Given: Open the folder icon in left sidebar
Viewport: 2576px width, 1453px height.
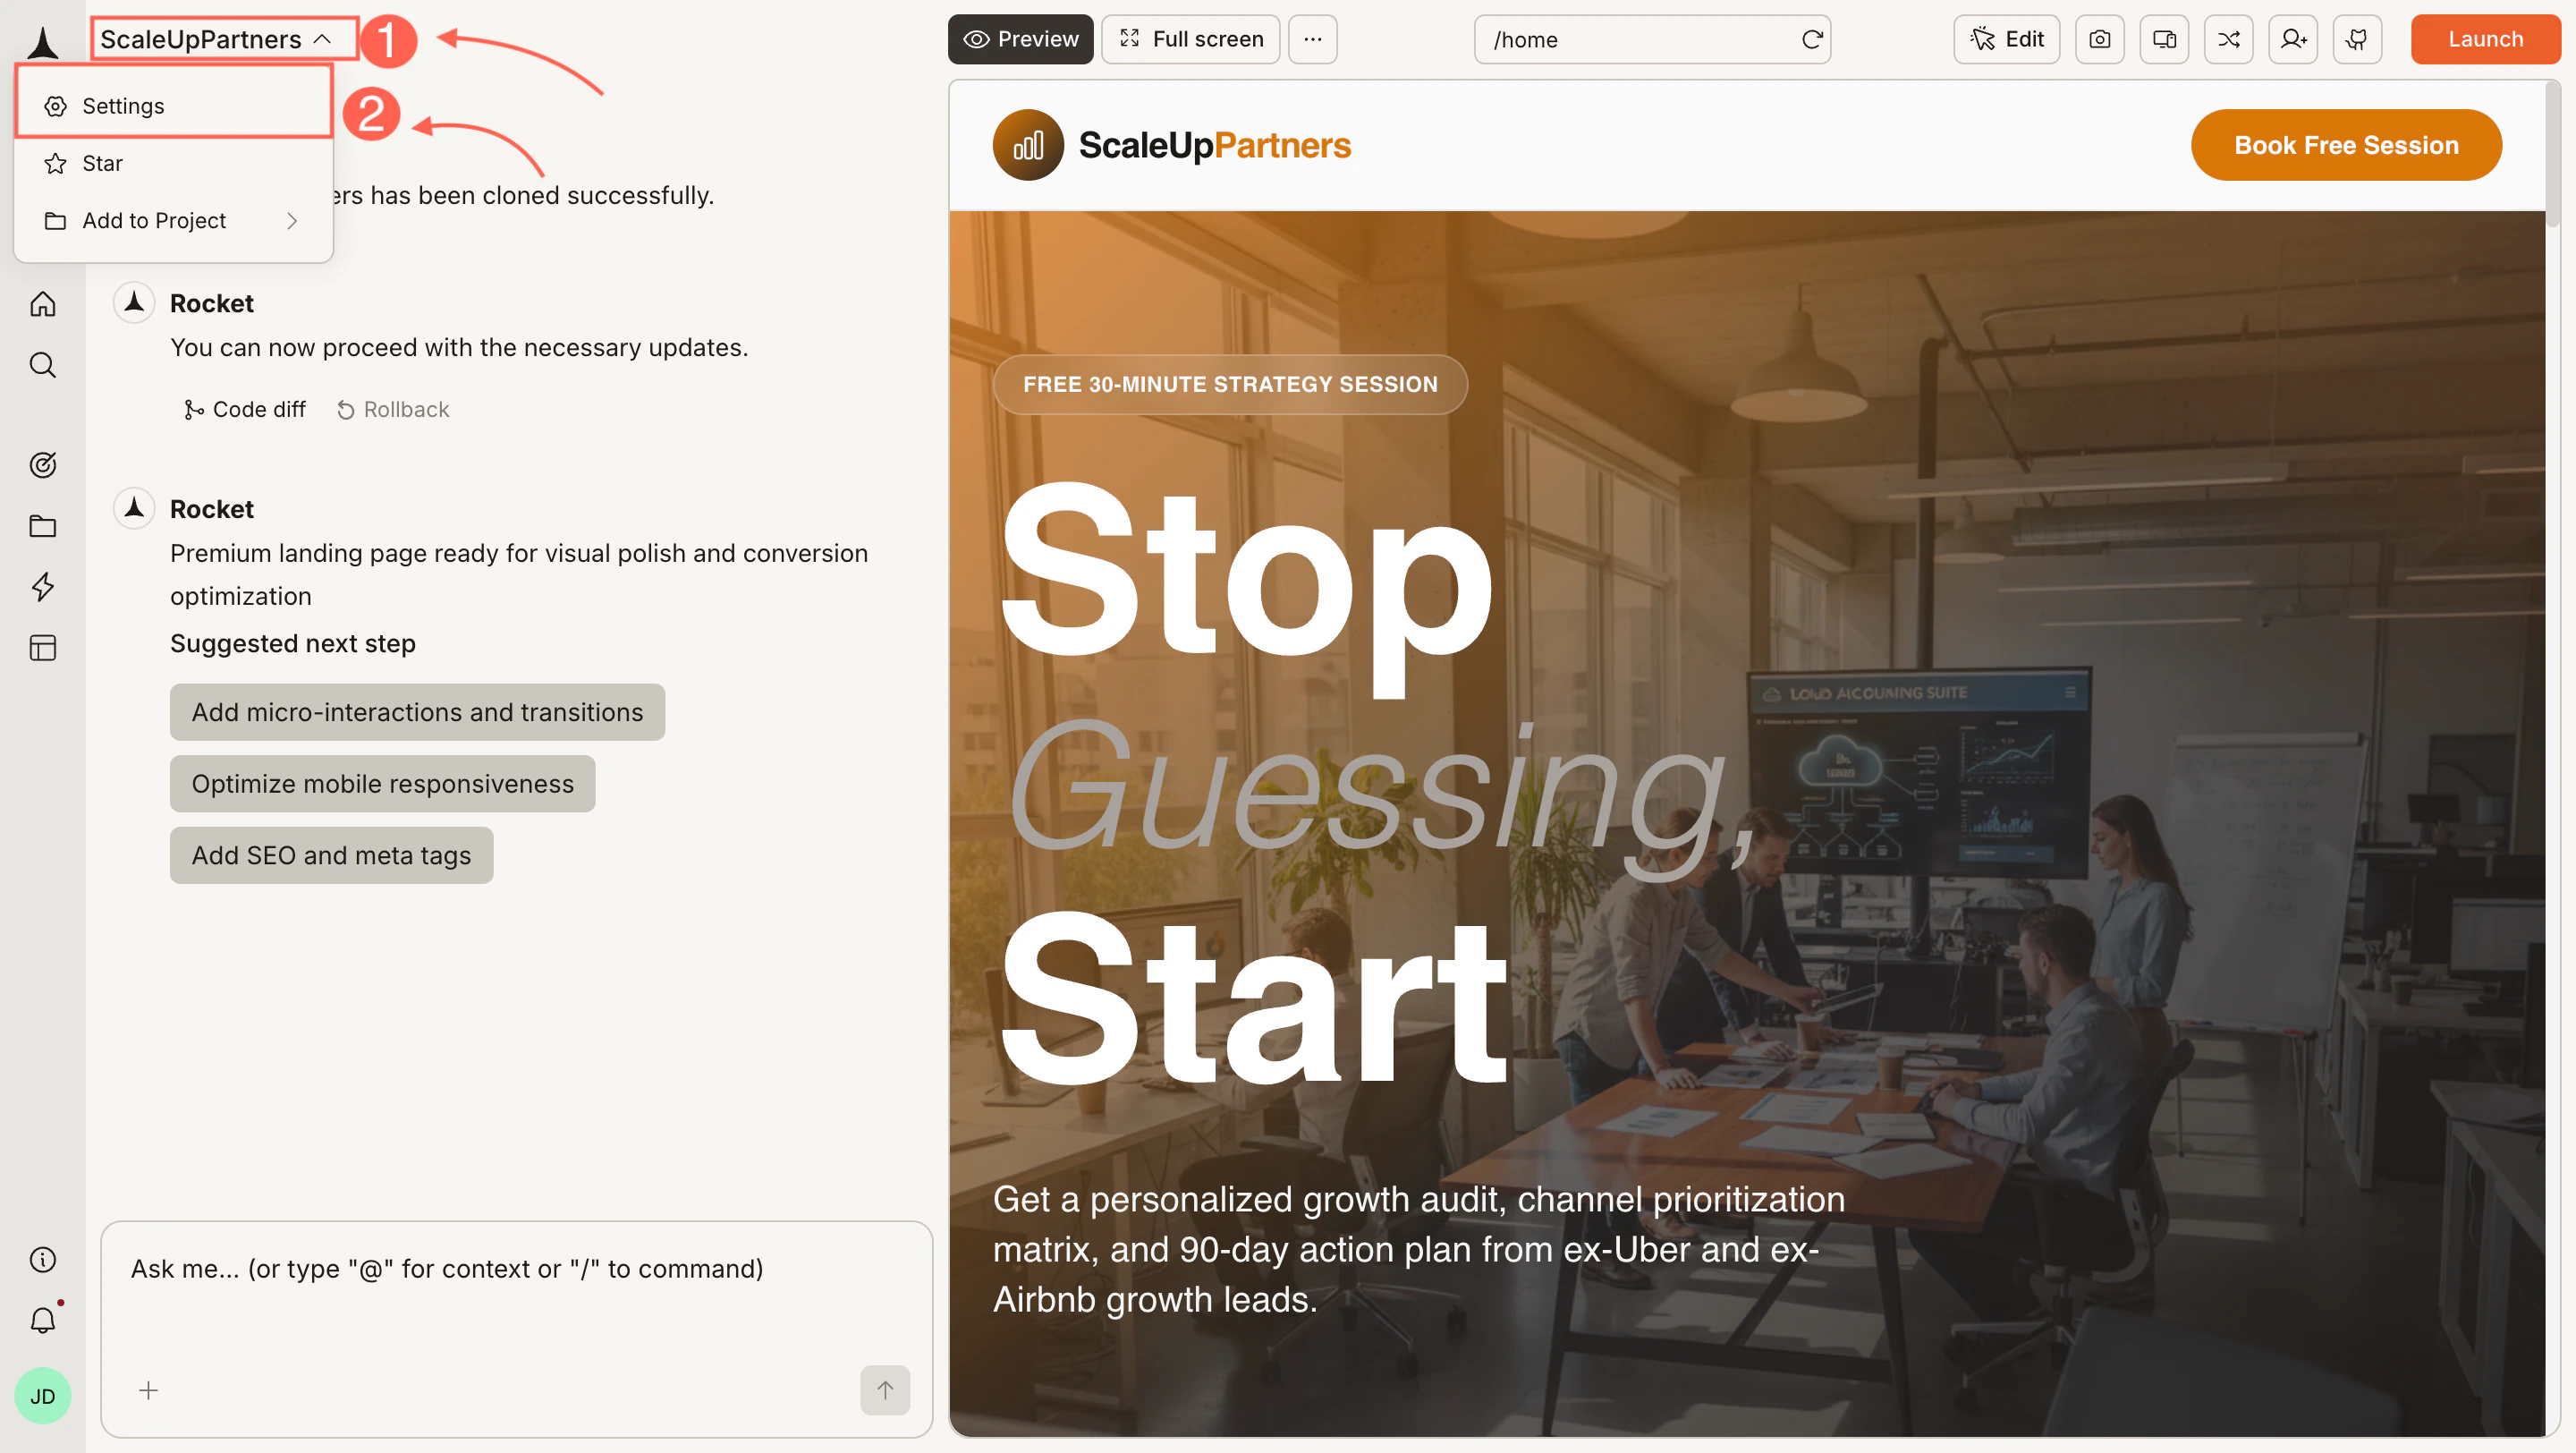Looking at the screenshot, I should pyautogui.click(x=43, y=526).
